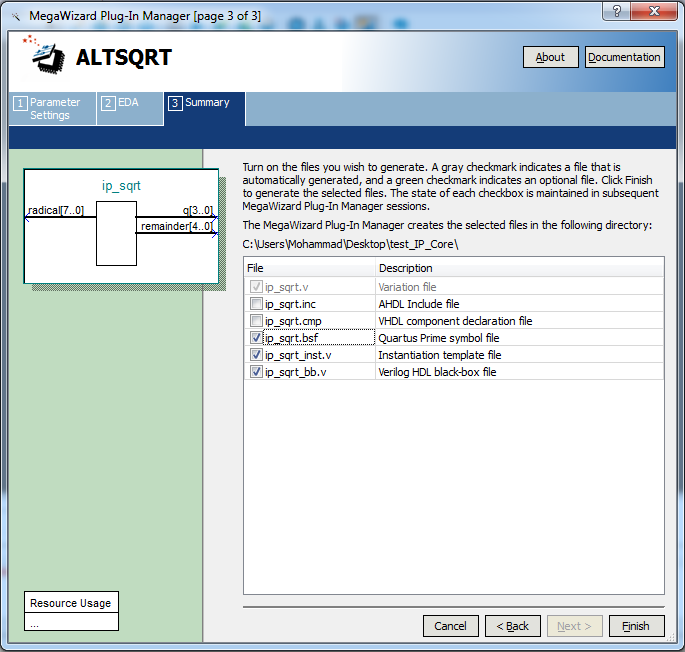Go back to the previous wizard page
Image resolution: width=685 pixels, height=652 pixels.
tap(512, 626)
